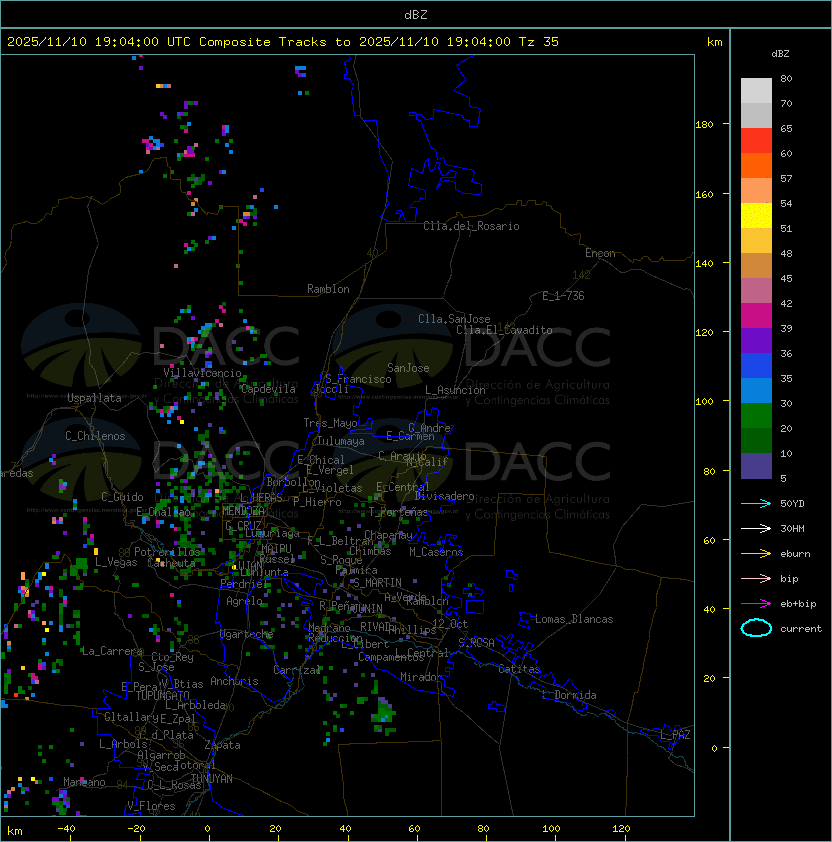The image size is (832, 842).
Task: Click the 'Tz 35' header value
Action: [539, 42]
